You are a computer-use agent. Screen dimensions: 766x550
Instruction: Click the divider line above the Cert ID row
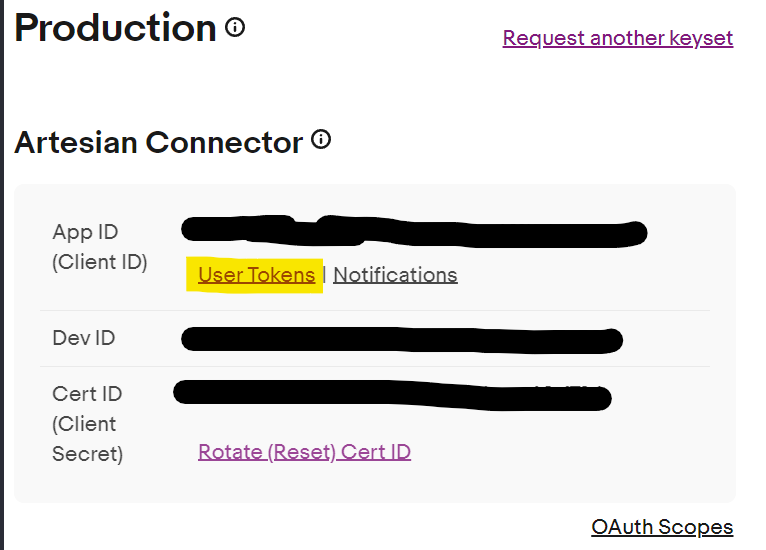point(375,366)
